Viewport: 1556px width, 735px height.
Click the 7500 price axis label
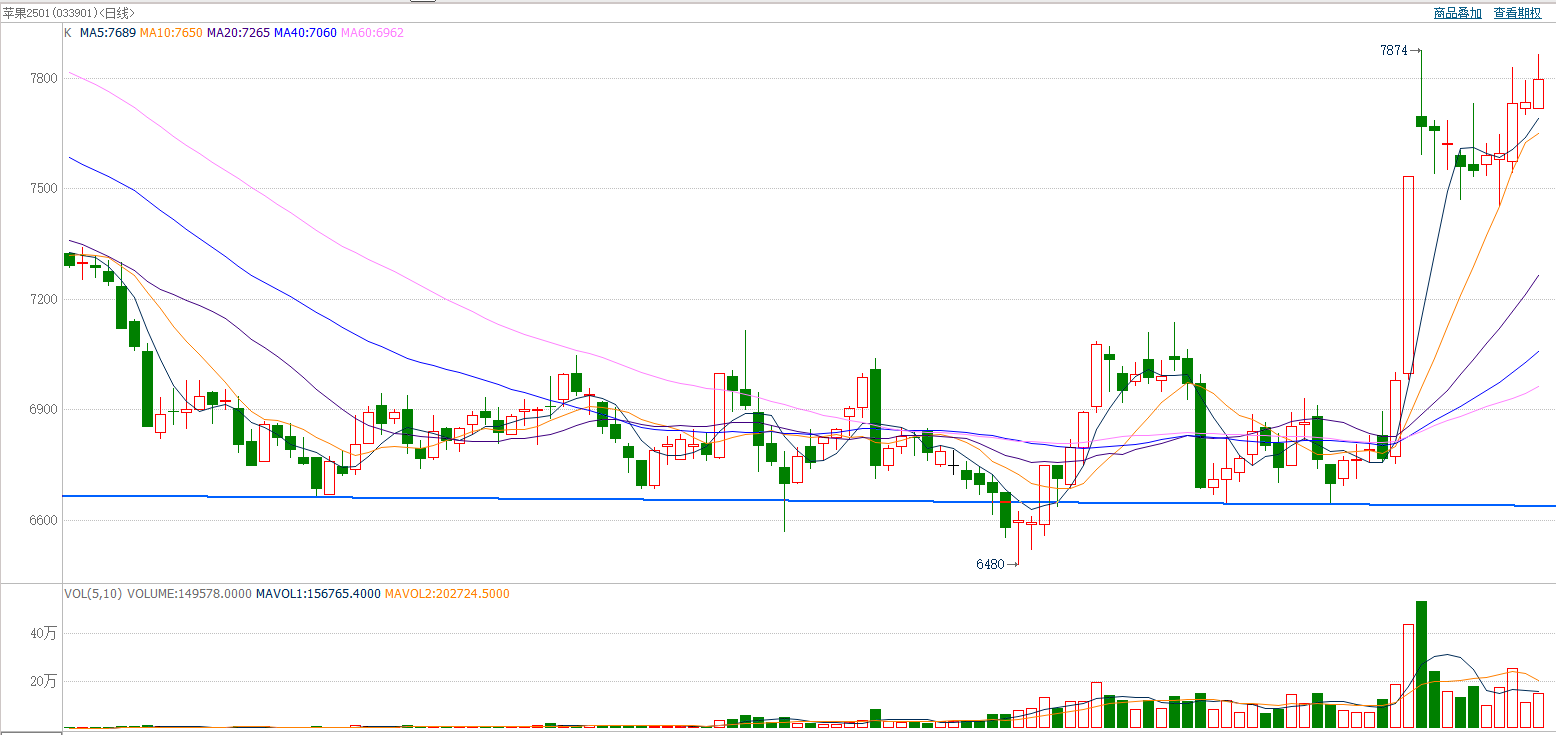(x=44, y=189)
